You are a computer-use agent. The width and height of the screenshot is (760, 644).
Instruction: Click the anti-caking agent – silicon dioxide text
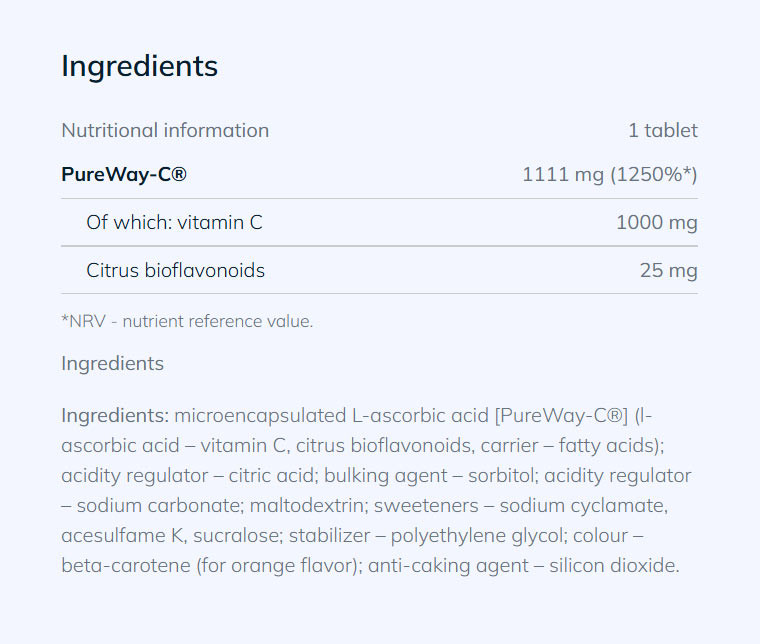pyautogui.click(x=524, y=565)
